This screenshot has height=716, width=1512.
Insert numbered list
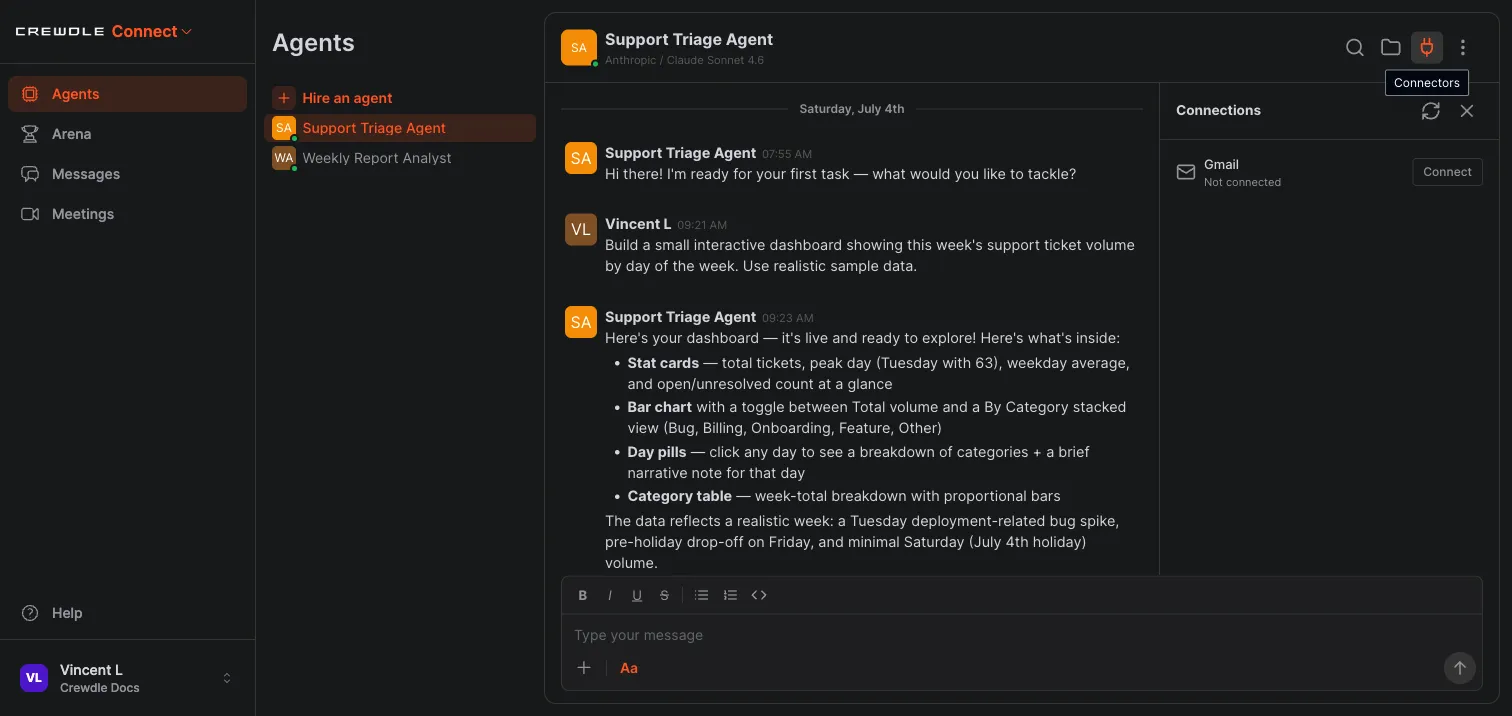(x=730, y=595)
